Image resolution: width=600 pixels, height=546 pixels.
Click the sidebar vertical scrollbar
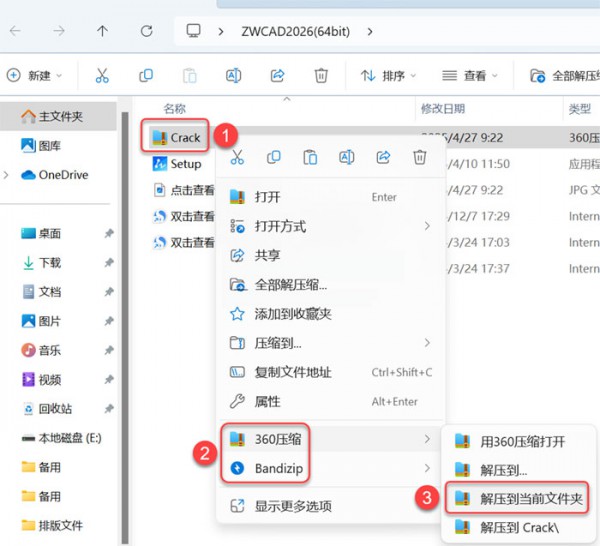tap(125, 327)
